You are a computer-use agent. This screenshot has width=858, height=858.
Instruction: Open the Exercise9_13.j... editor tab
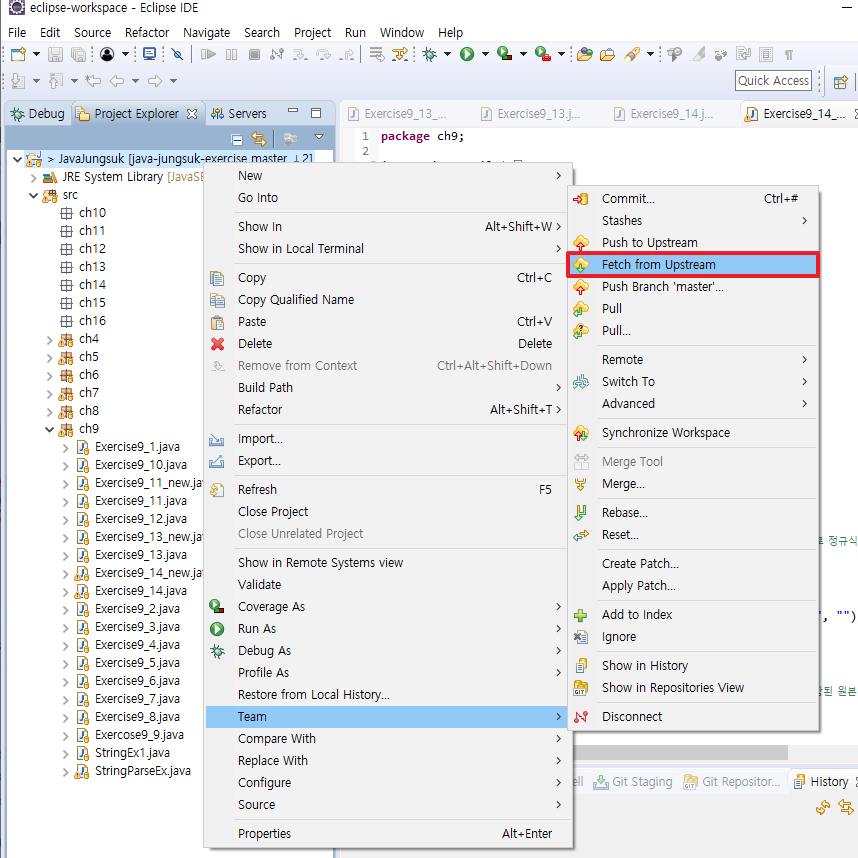(531, 114)
